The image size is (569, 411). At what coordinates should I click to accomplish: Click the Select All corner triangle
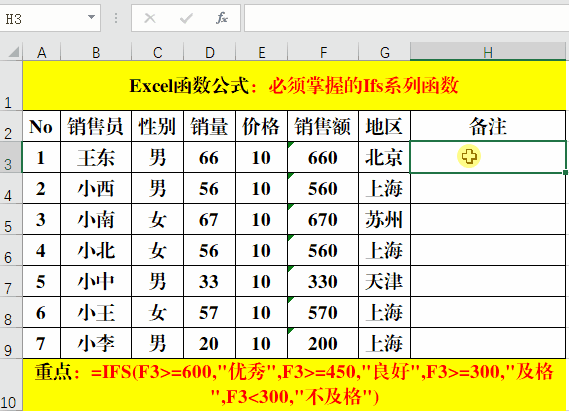point(13,52)
